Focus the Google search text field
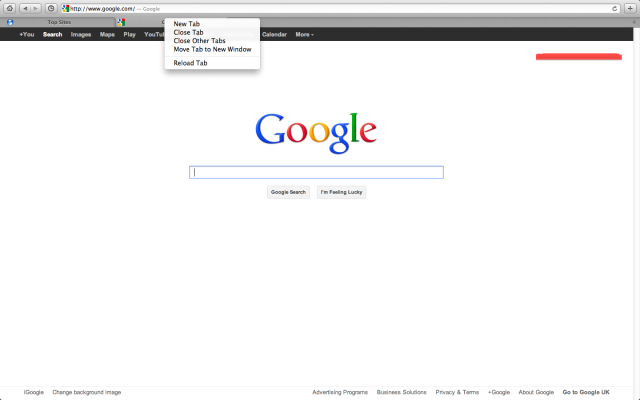 pyautogui.click(x=316, y=172)
